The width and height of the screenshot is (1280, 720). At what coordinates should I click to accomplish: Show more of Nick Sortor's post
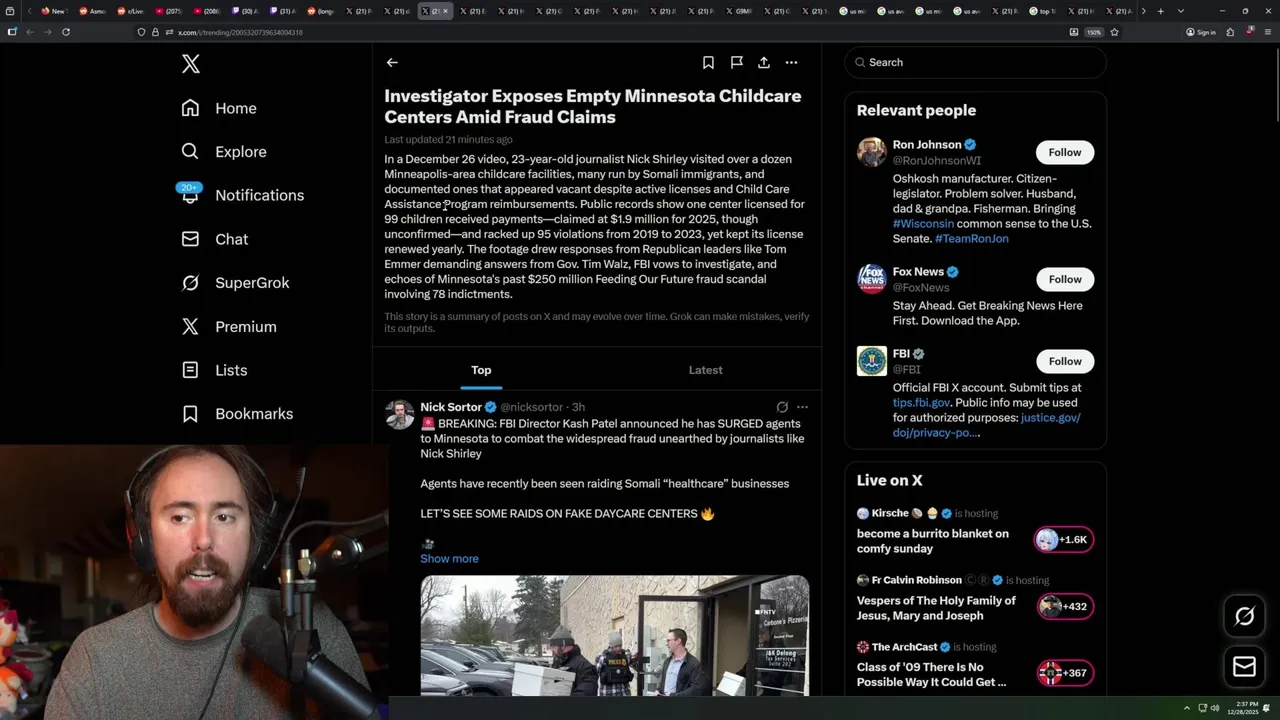[449, 559]
